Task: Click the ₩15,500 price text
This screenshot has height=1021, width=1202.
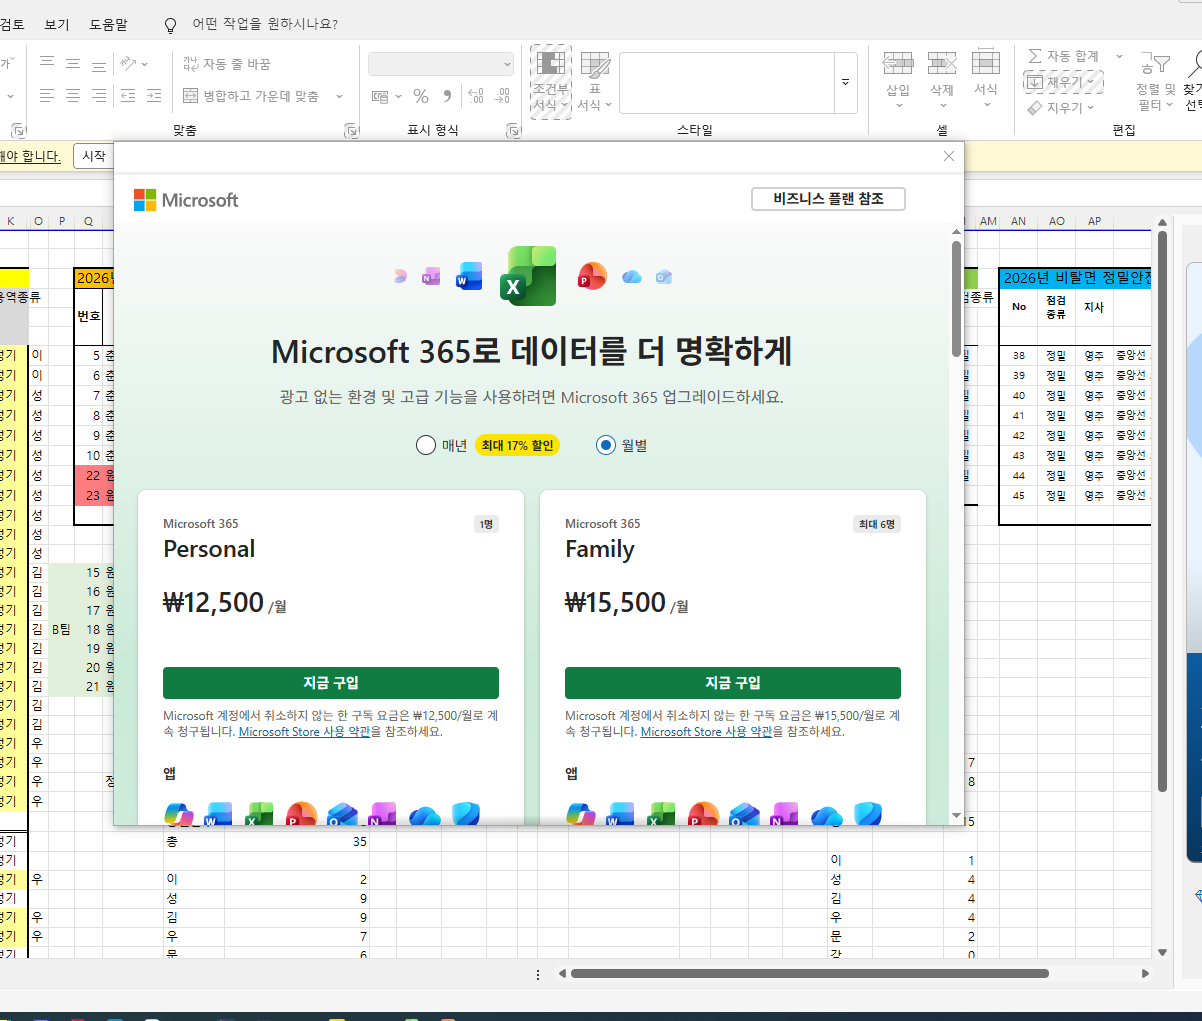Action: point(615,602)
